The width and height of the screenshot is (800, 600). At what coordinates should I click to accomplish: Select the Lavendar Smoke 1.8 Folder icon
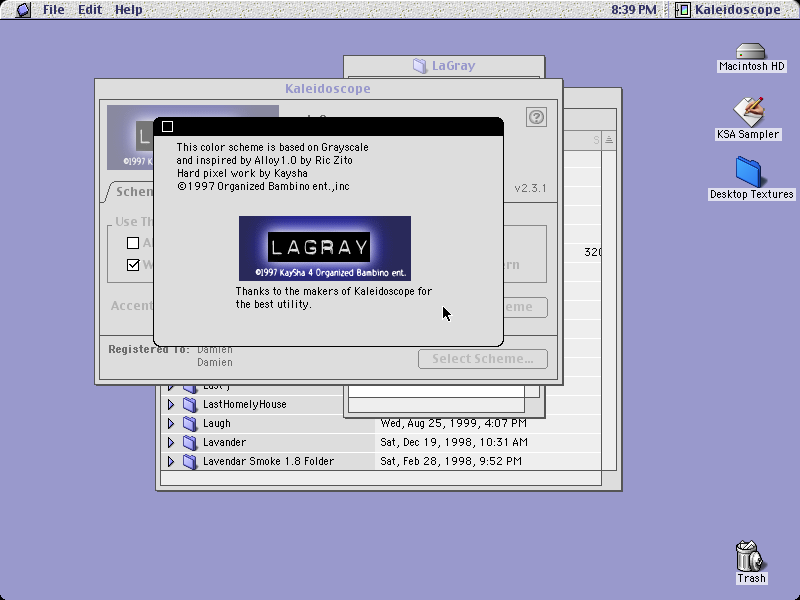(190, 461)
